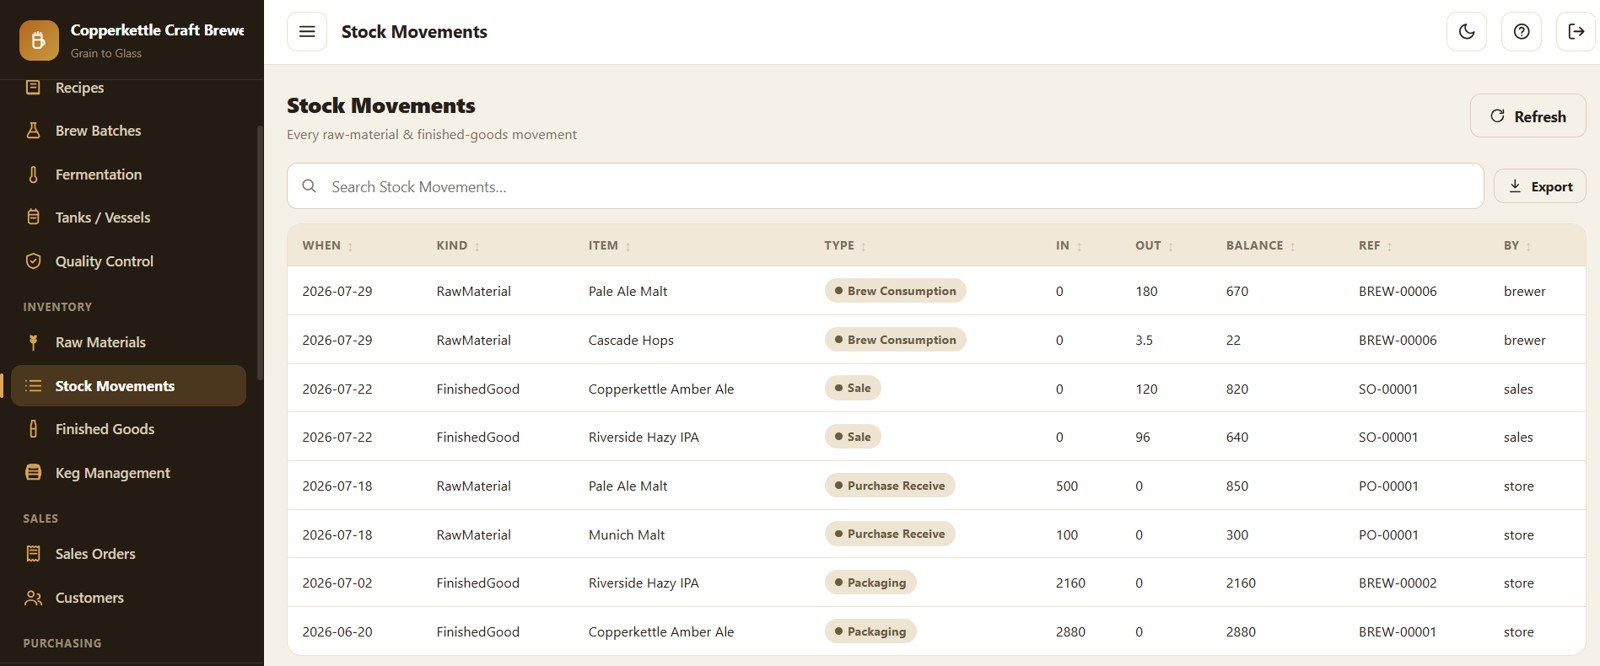Sort by the IN column header
The width and height of the screenshot is (1600, 666).
pyautogui.click(x=1069, y=246)
